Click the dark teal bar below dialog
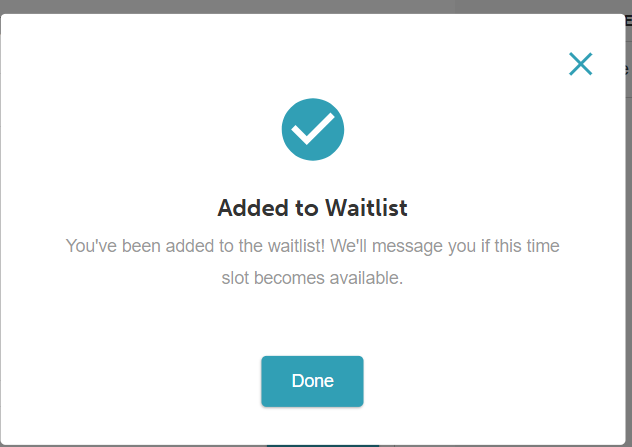The height and width of the screenshot is (447, 632). (x=322, y=446)
